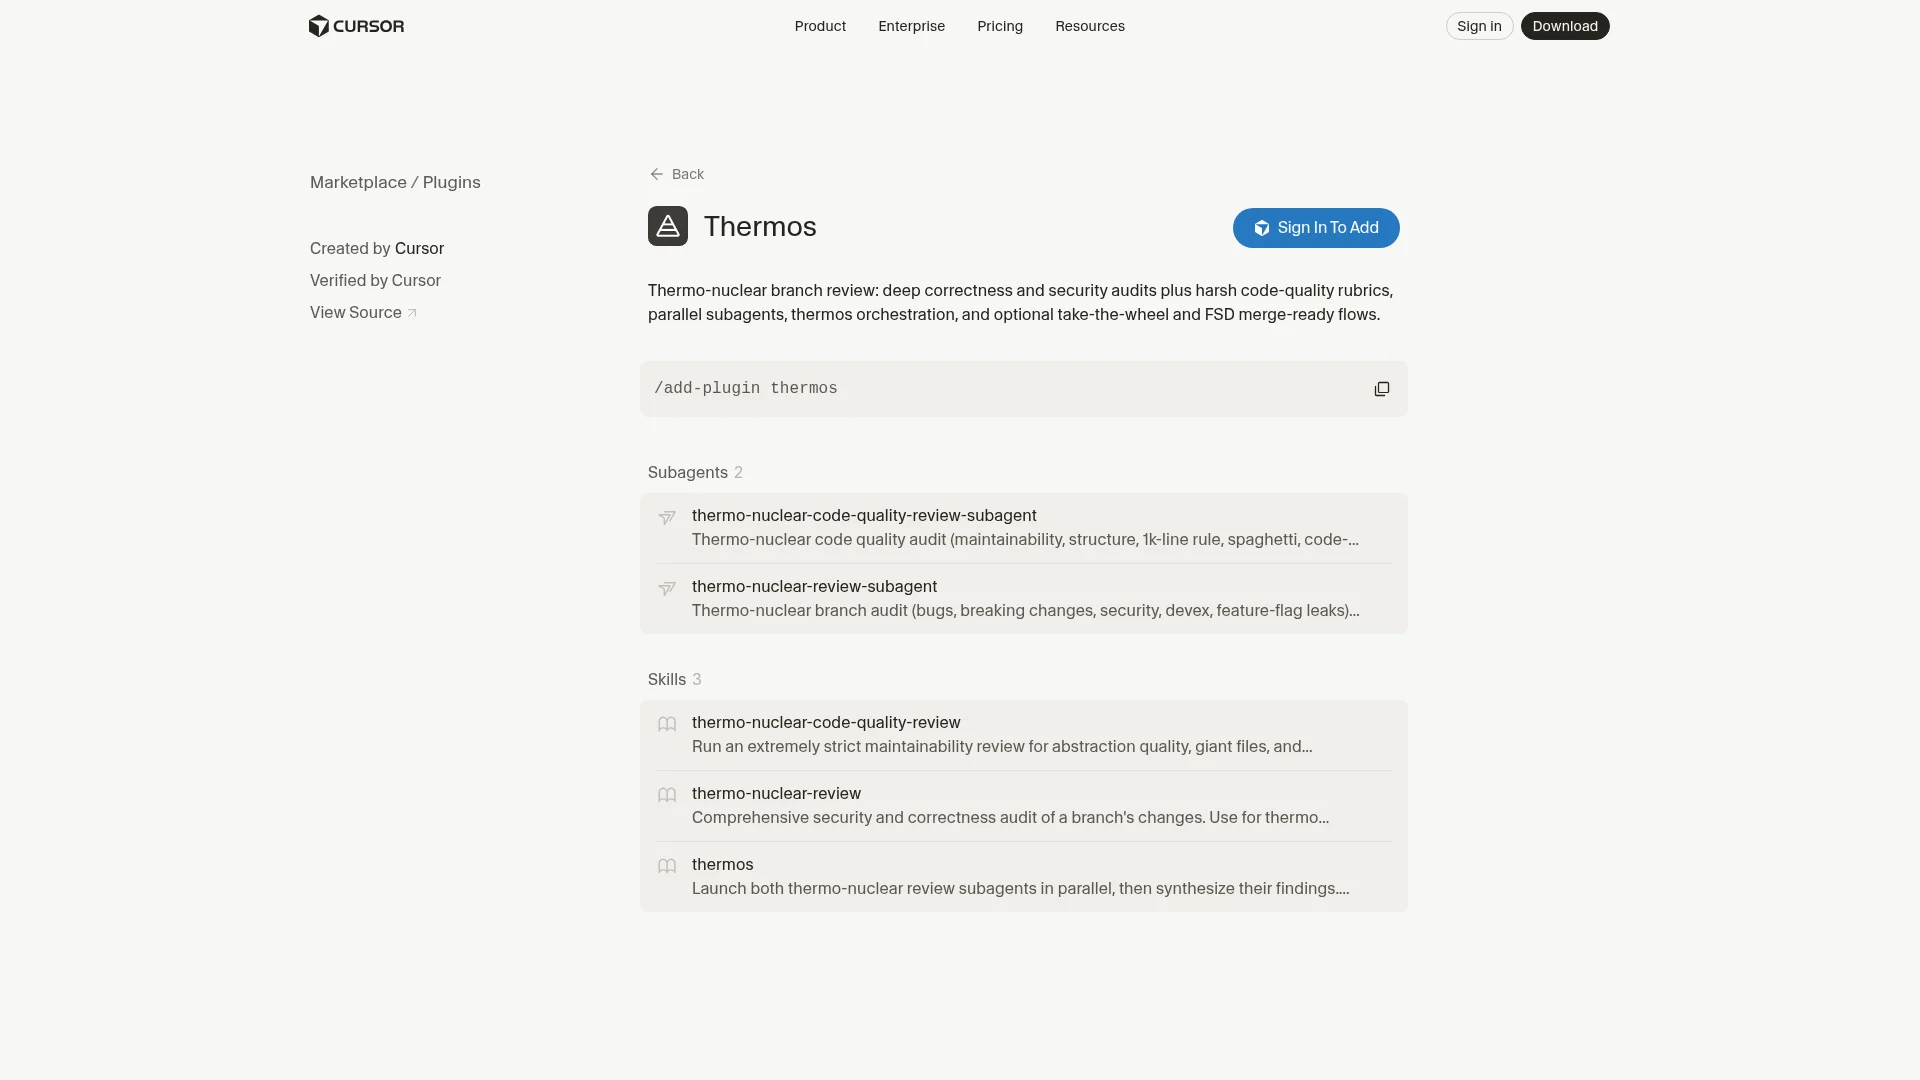Click the Thermos plugin triangle icon

668,226
